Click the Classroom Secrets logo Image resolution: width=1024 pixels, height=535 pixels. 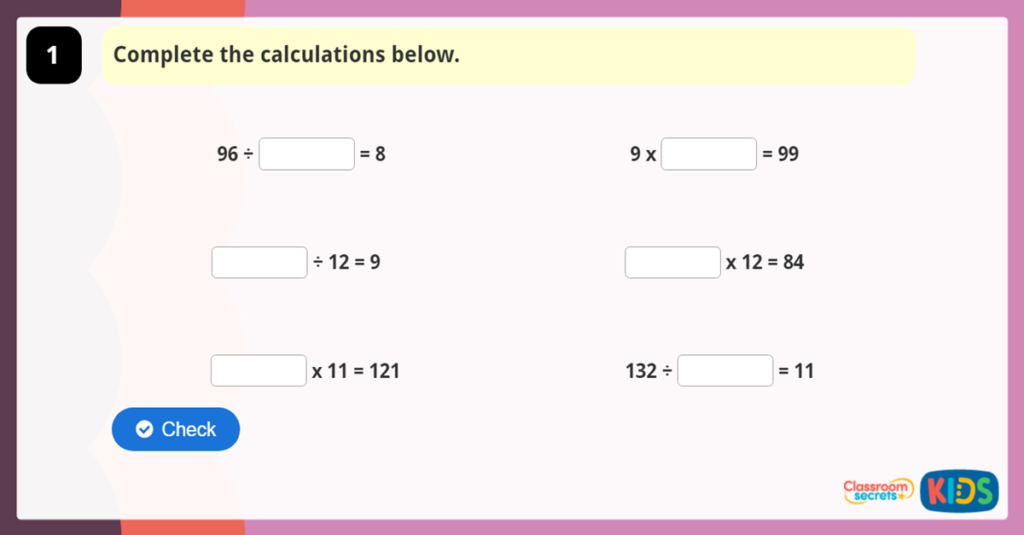click(878, 490)
